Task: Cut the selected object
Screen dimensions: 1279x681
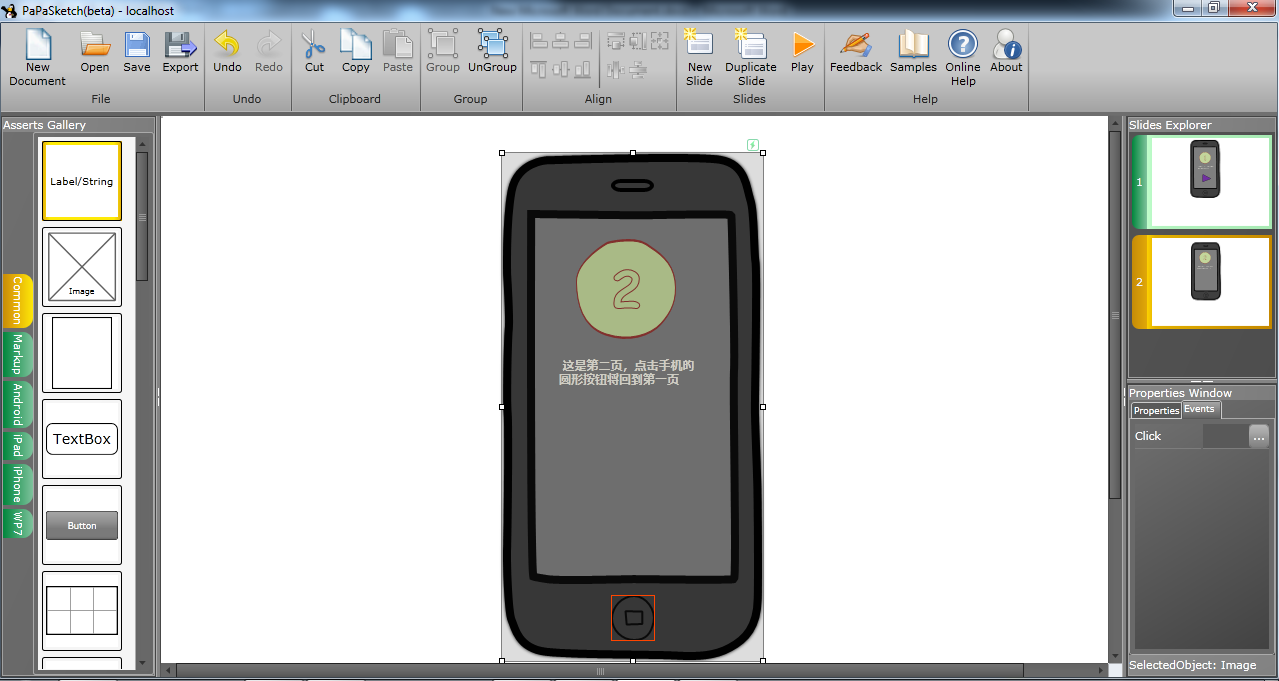Action: coord(314,52)
